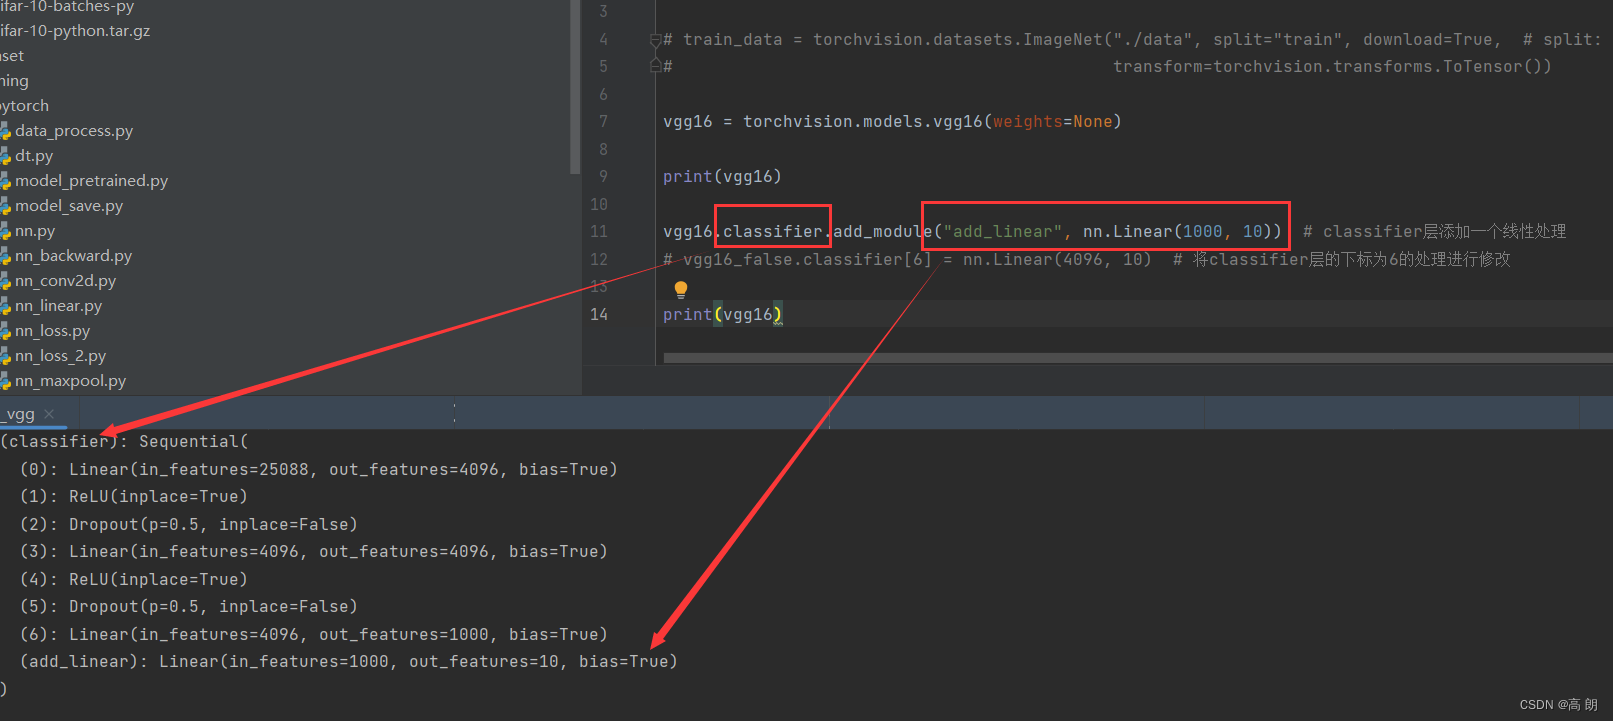Select nn_linear.py in the tree
This screenshot has height=721, width=1613.
point(58,306)
